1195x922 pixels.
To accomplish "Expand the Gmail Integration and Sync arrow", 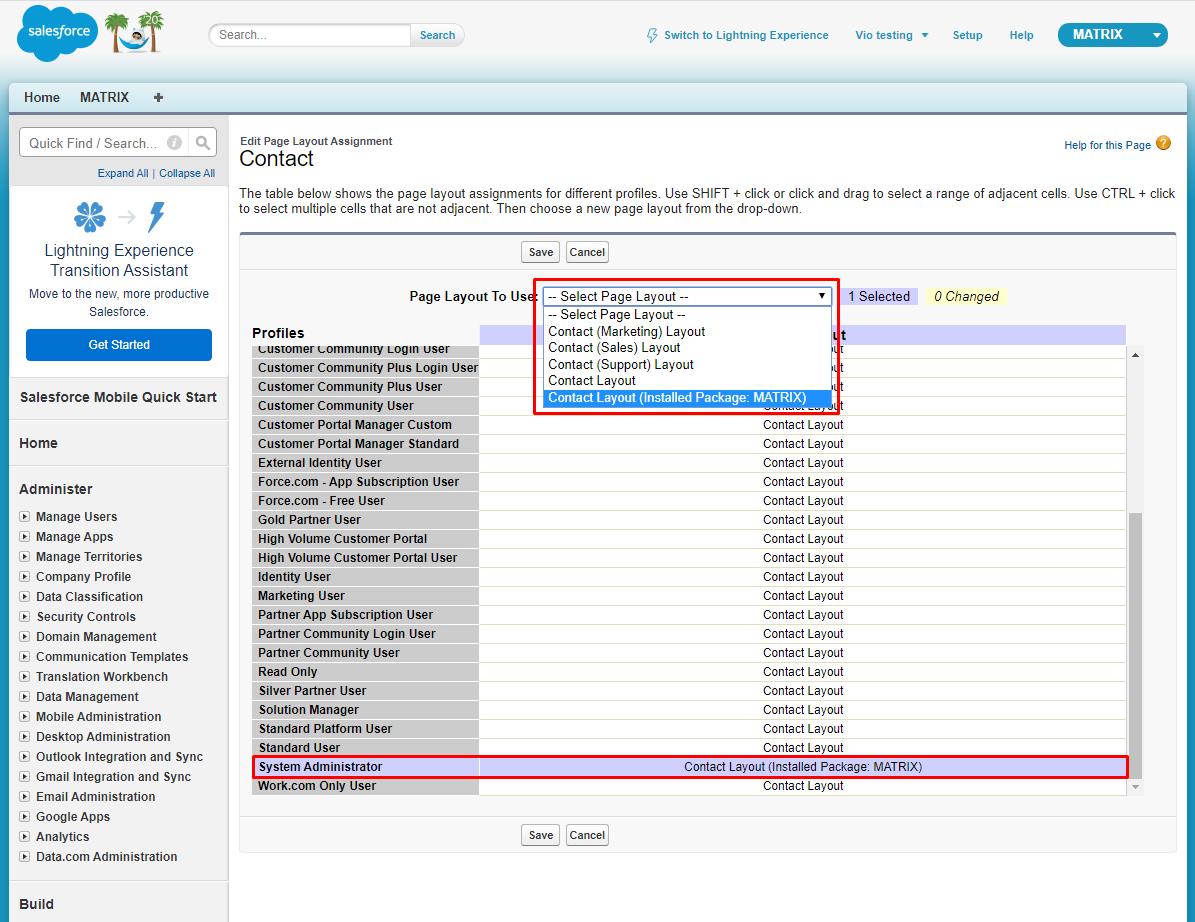I will pos(24,776).
